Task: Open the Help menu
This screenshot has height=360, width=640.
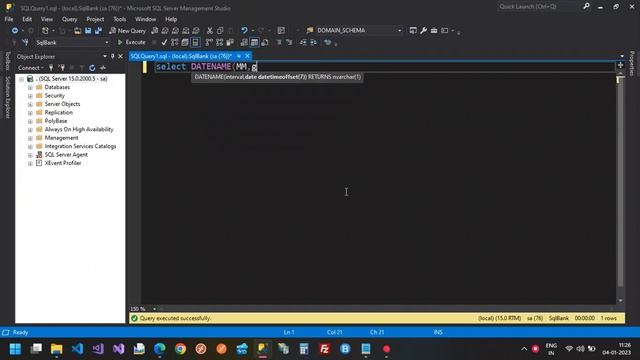Action: (x=171, y=19)
